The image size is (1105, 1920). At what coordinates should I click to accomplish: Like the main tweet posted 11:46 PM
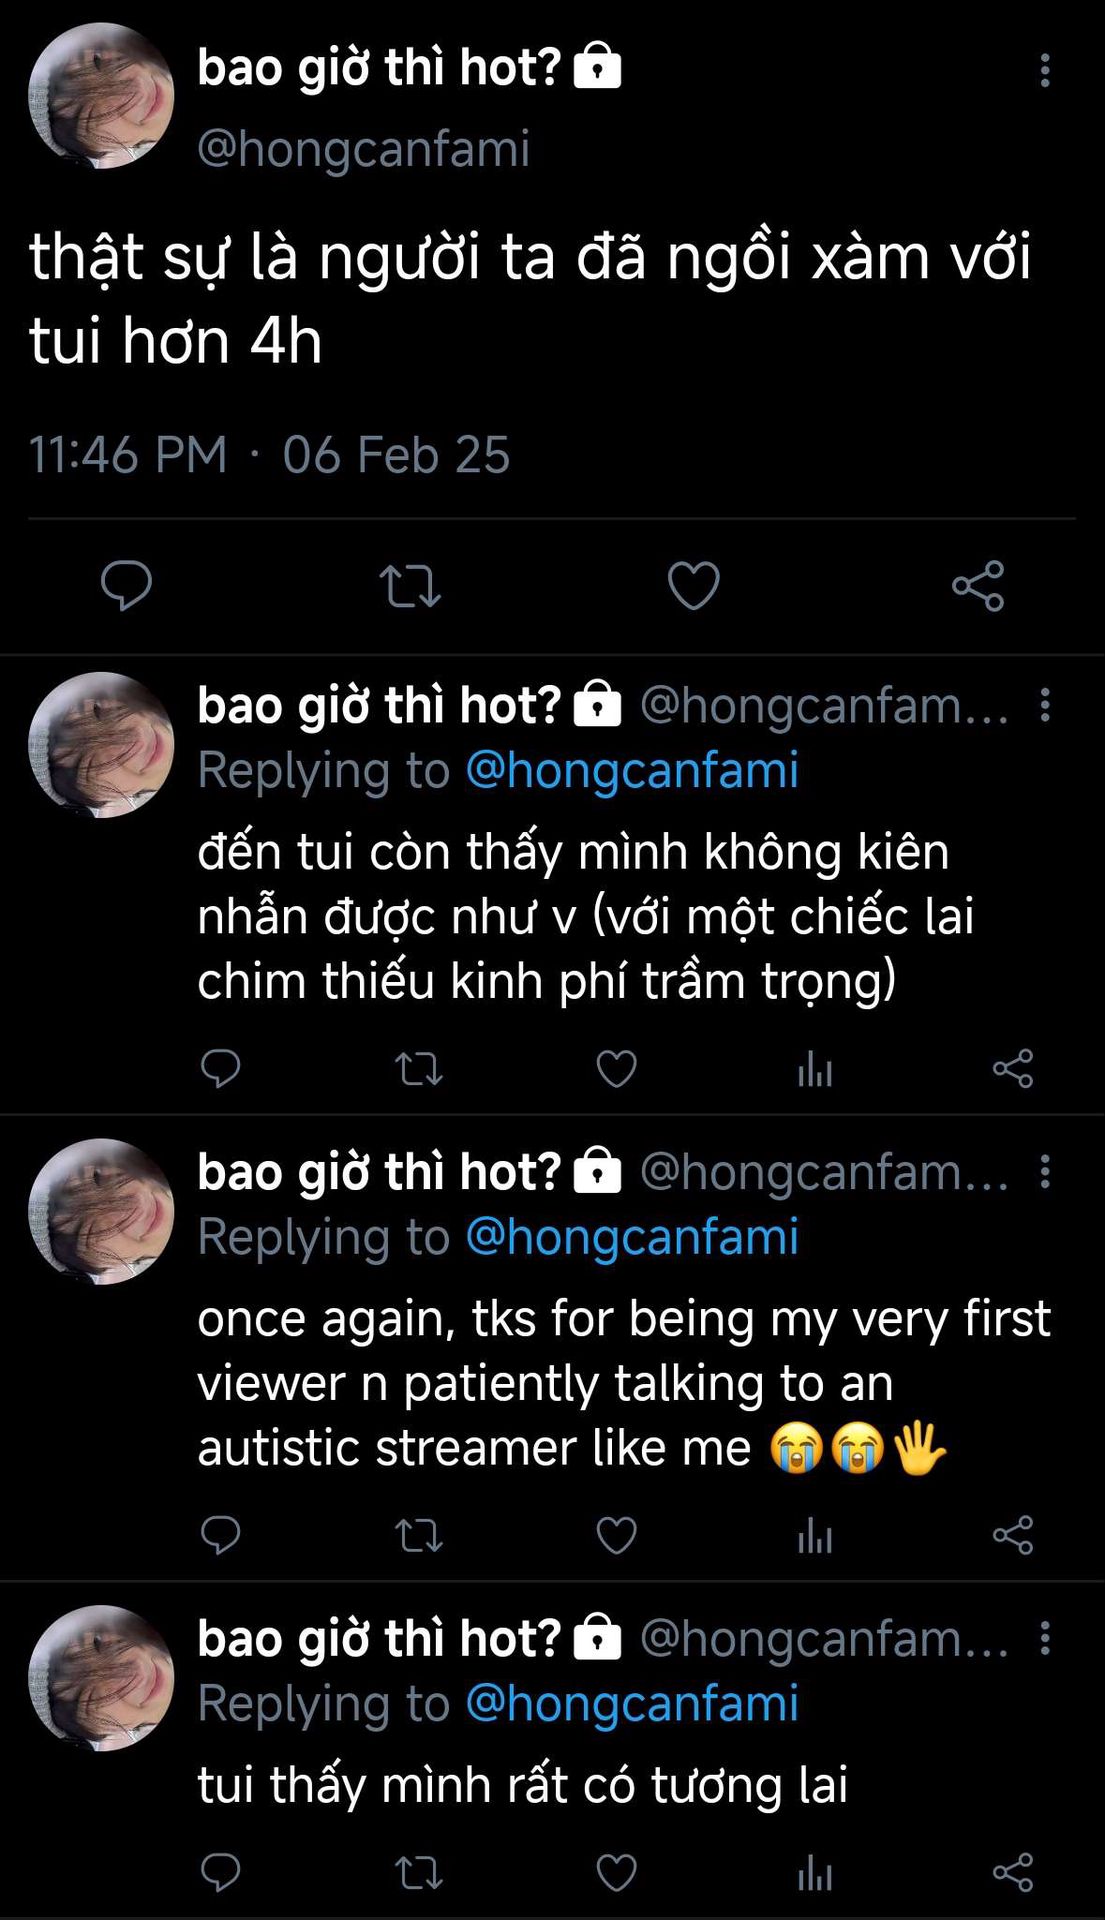point(693,586)
